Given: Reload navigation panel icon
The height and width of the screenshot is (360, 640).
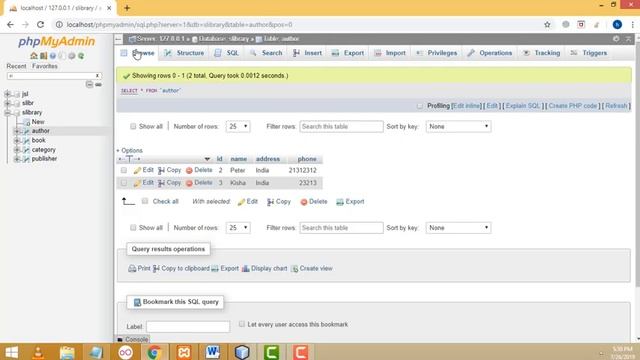Looking at the screenshot, I should [x=81, y=56].
